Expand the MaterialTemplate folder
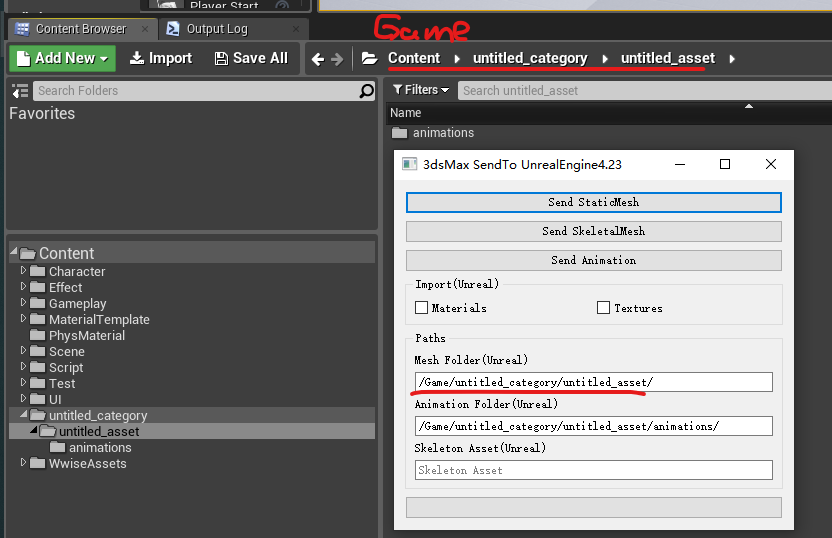Screen dimensions: 832x538 [23, 318]
